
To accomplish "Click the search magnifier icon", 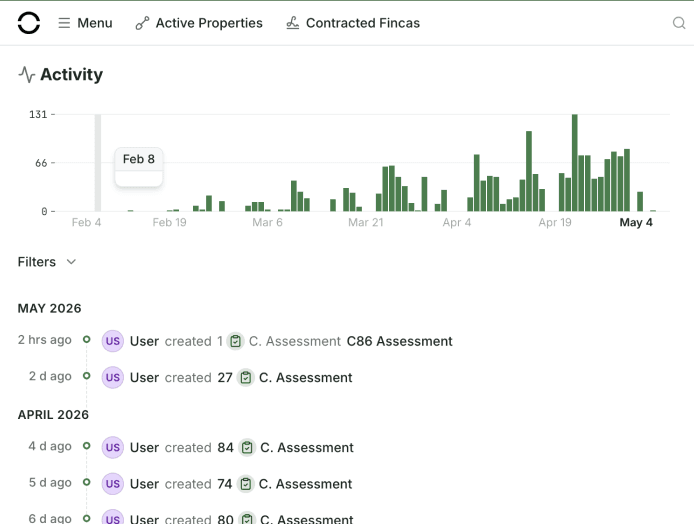I will [x=679, y=23].
